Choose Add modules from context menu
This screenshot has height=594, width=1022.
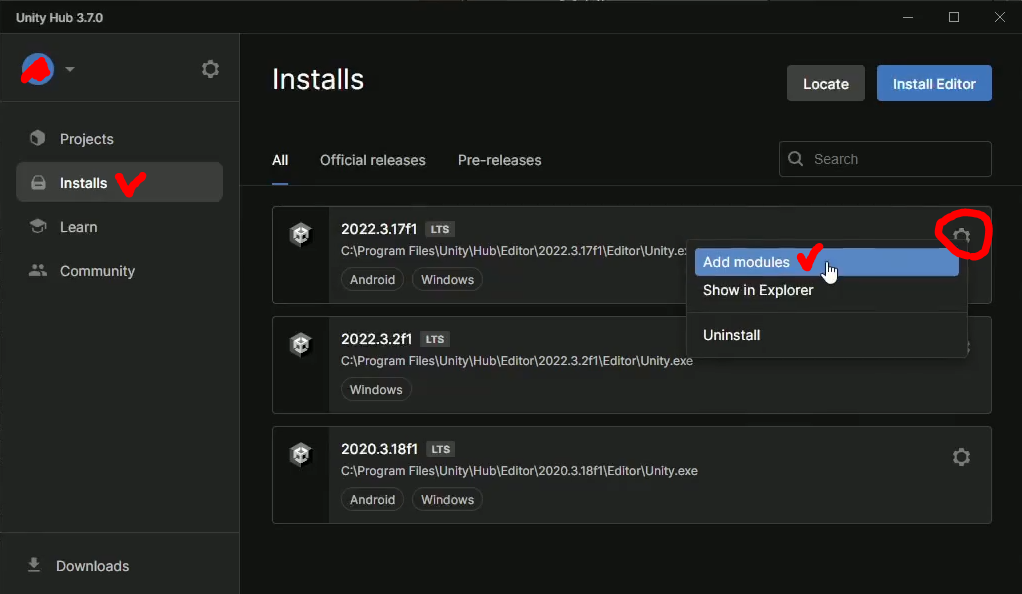pos(826,262)
